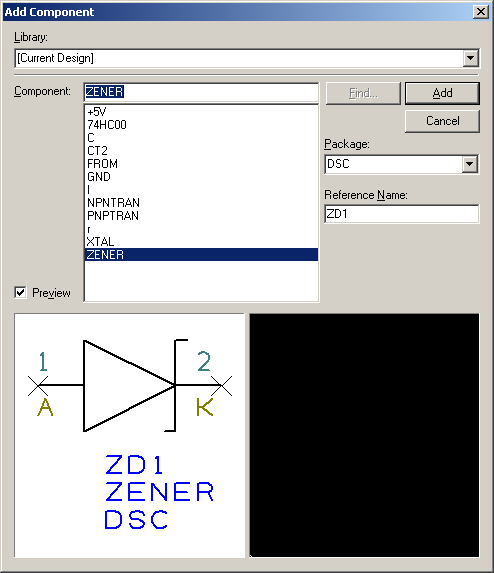494x573 pixels.
Task: Click the black package preview pane
Action: (x=364, y=435)
